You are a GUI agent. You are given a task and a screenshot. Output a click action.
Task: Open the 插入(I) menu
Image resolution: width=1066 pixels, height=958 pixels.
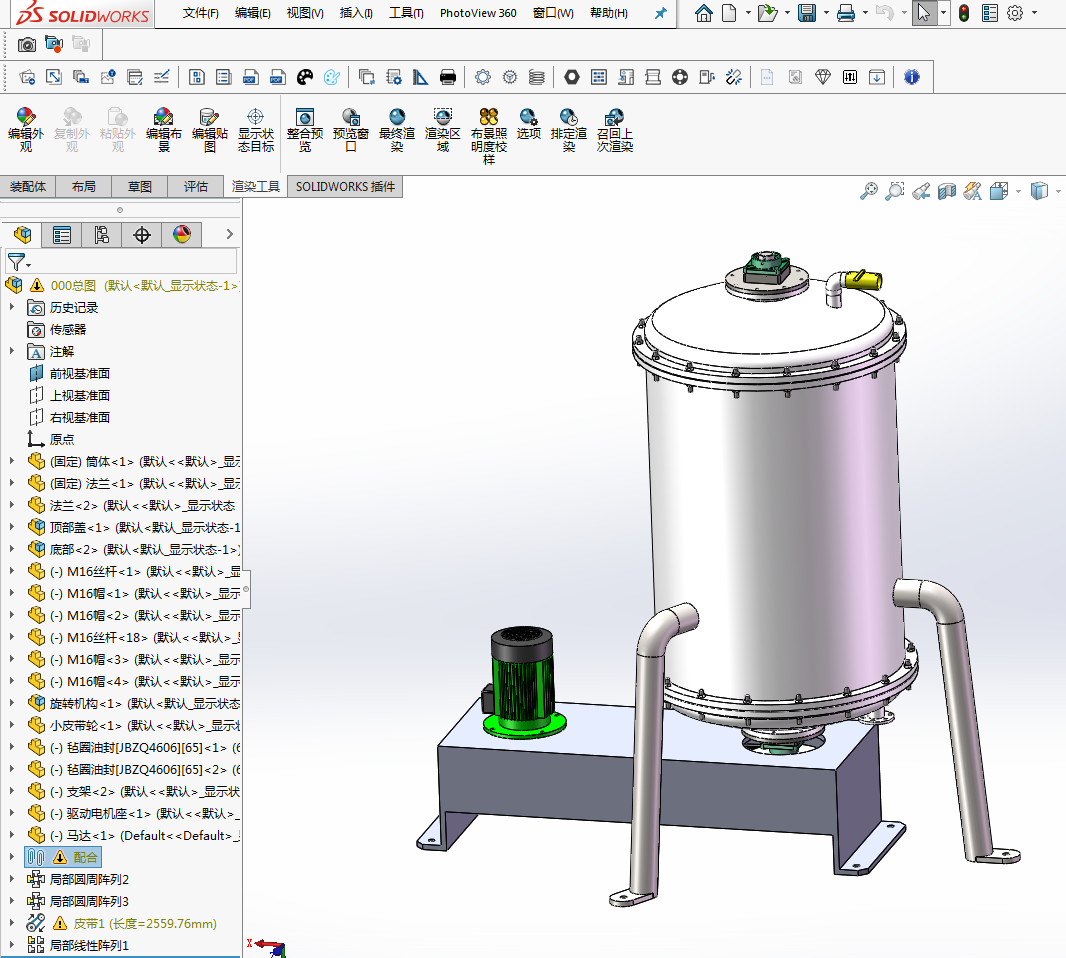pos(356,13)
